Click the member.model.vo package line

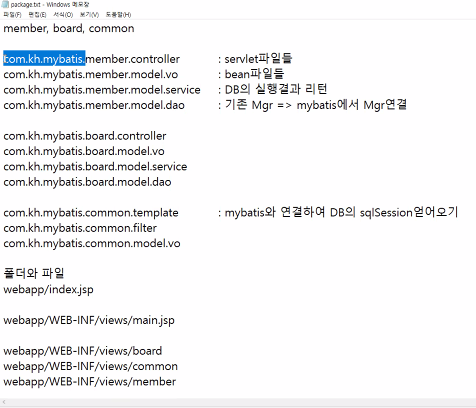pos(91,74)
